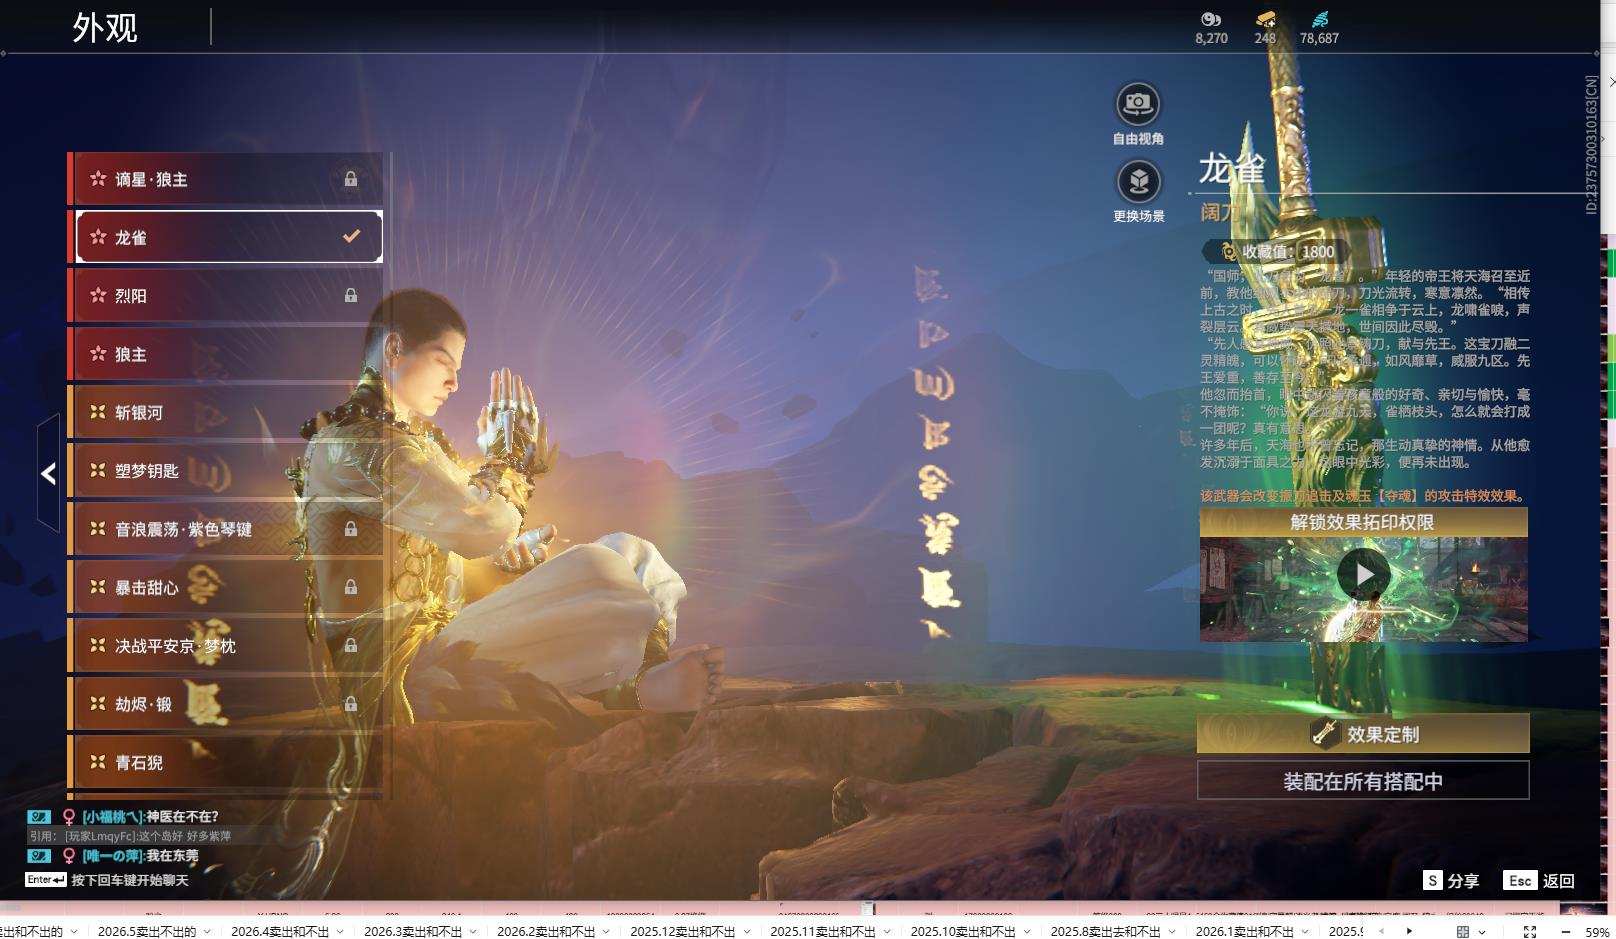Viewport: 1616px width, 939px height.
Task: Click player name 唯一の萍 in chat
Action: (x=113, y=856)
